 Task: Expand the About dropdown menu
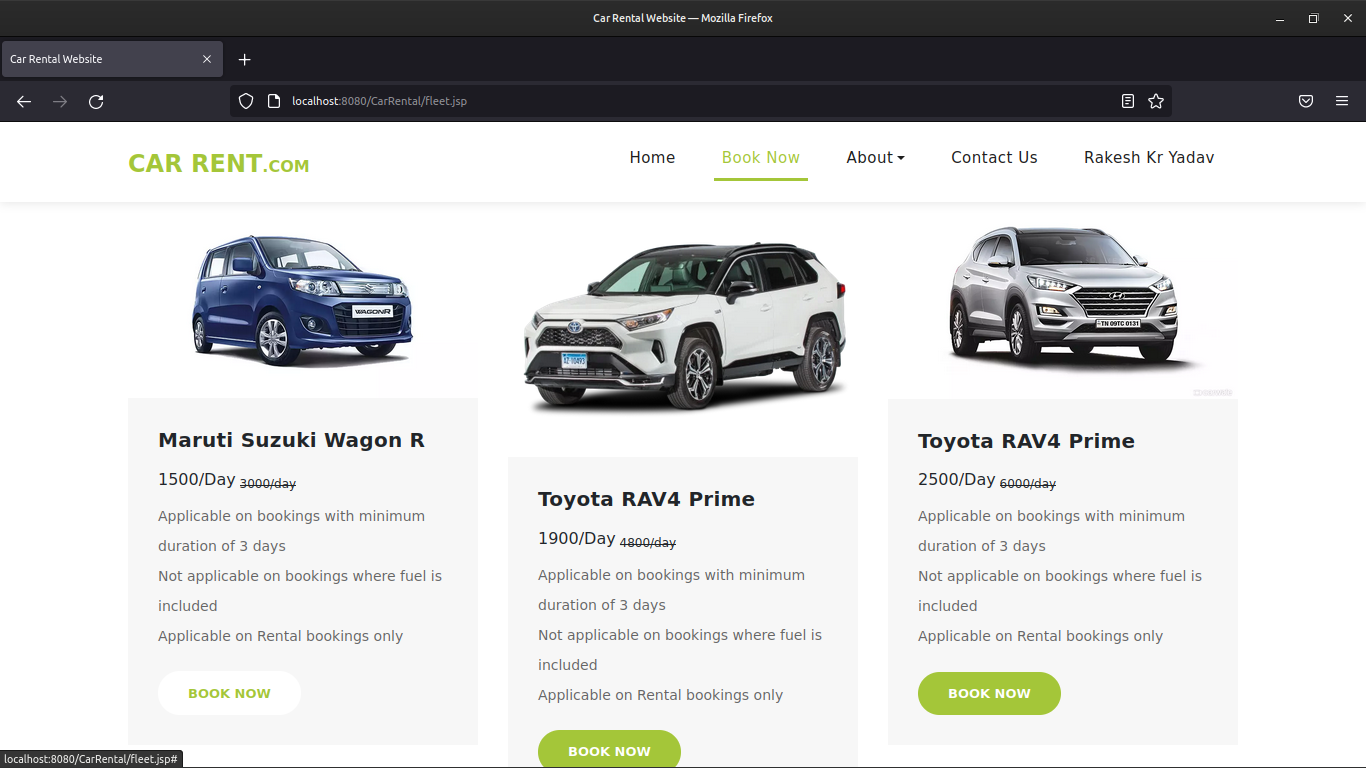click(x=875, y=158)
